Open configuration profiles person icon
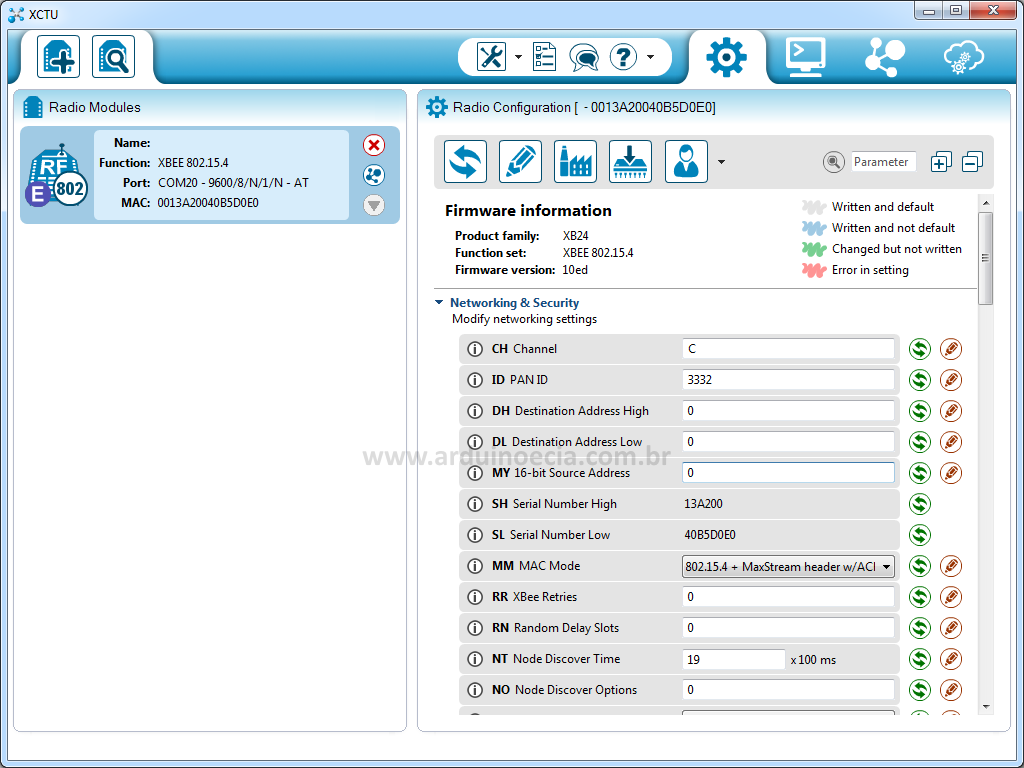This screenshot has height=768, width=1024. point(686,161)
